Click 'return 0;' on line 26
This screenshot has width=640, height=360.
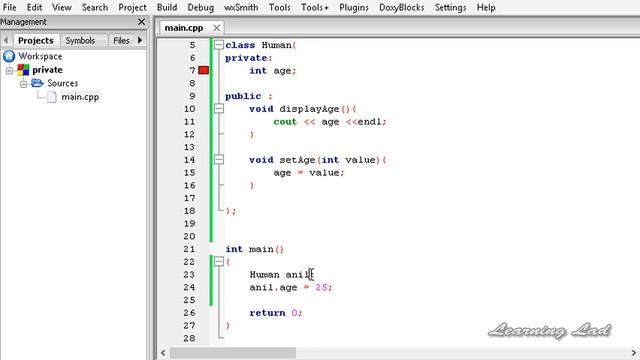[x=276, y=313]
